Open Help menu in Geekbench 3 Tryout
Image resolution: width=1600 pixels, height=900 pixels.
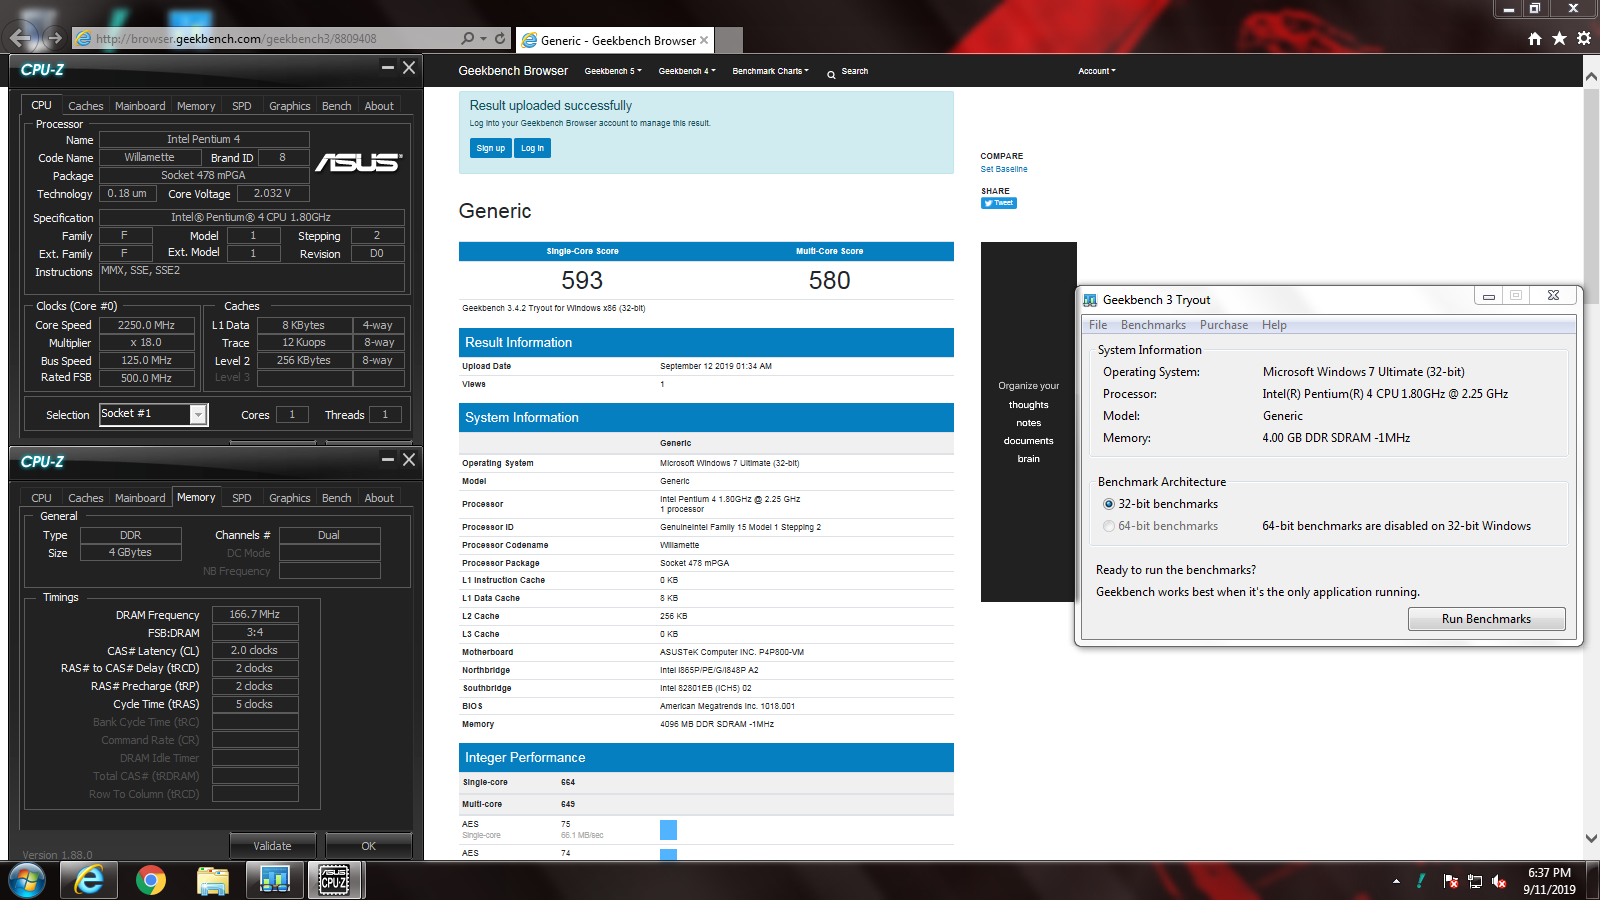pos(1274,325)
